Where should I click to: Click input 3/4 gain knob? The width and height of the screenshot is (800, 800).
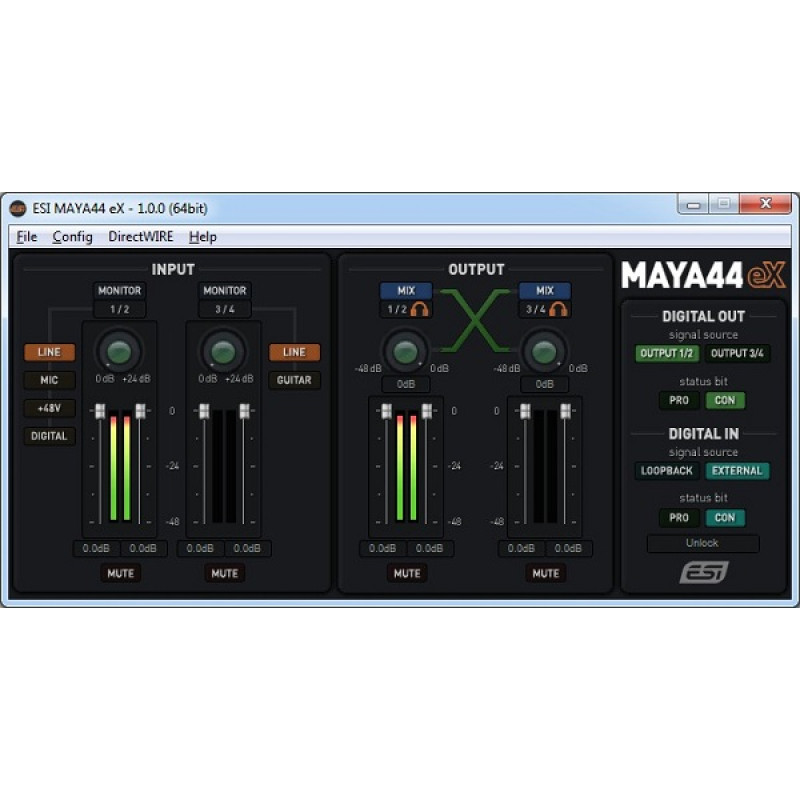click(223, 351)
